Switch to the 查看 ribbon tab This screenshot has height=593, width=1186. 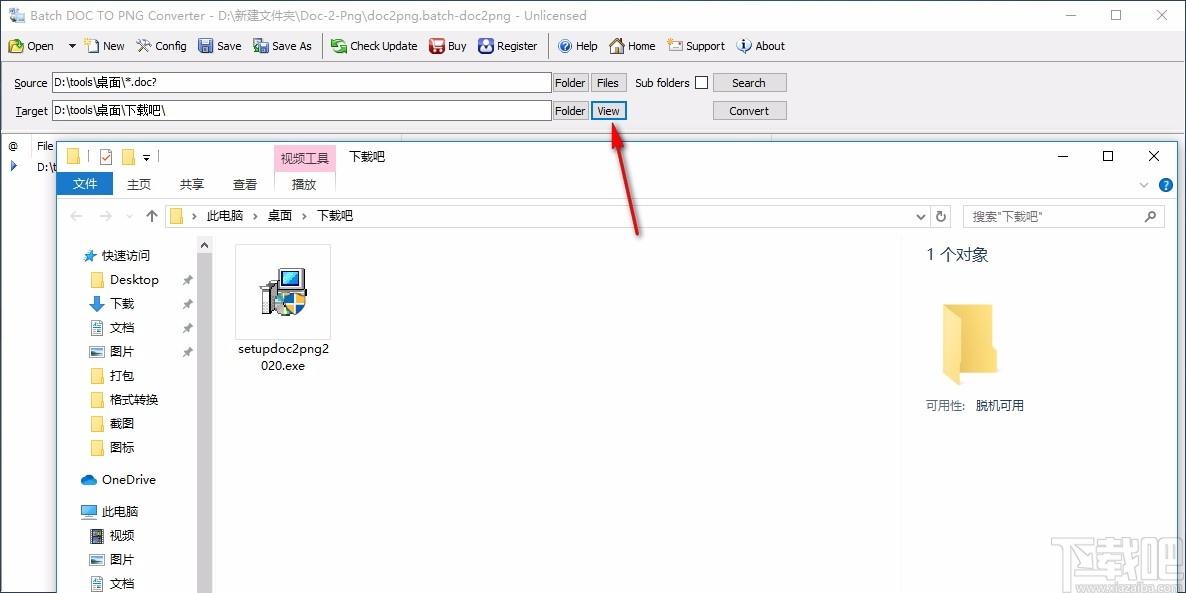click(245, 184)
